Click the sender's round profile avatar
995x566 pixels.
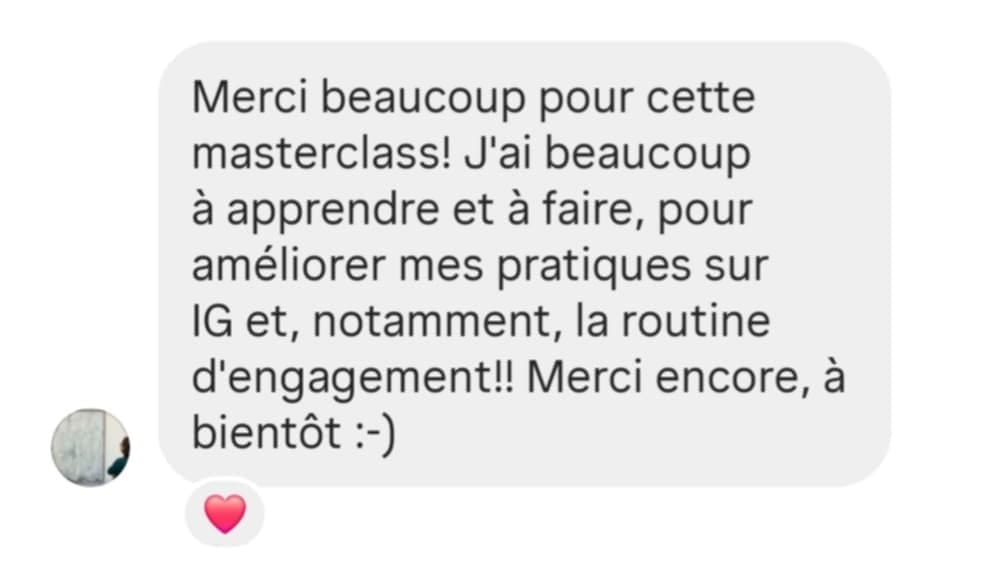coord(91,447)
